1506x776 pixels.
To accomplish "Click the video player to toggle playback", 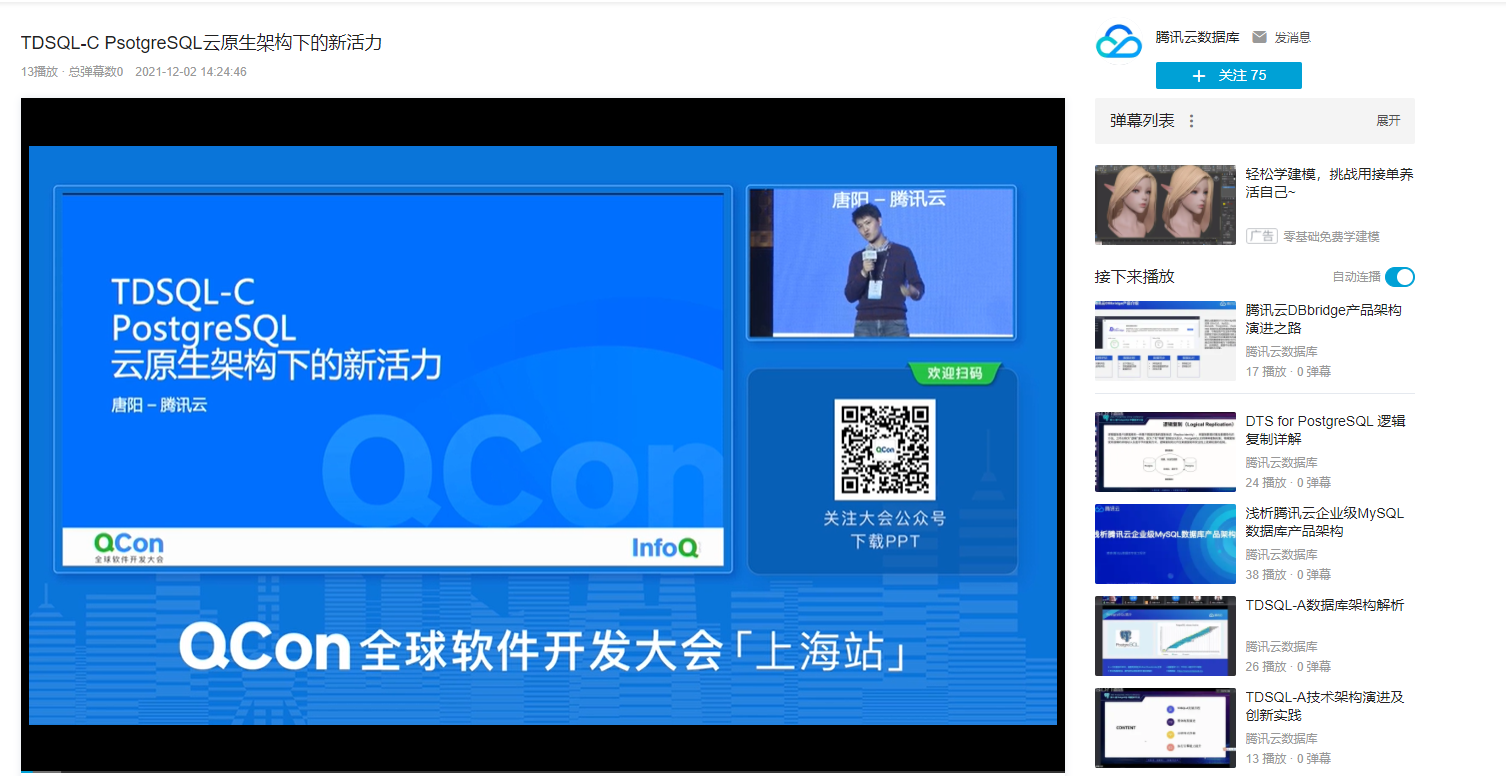I will coord(543,435).
